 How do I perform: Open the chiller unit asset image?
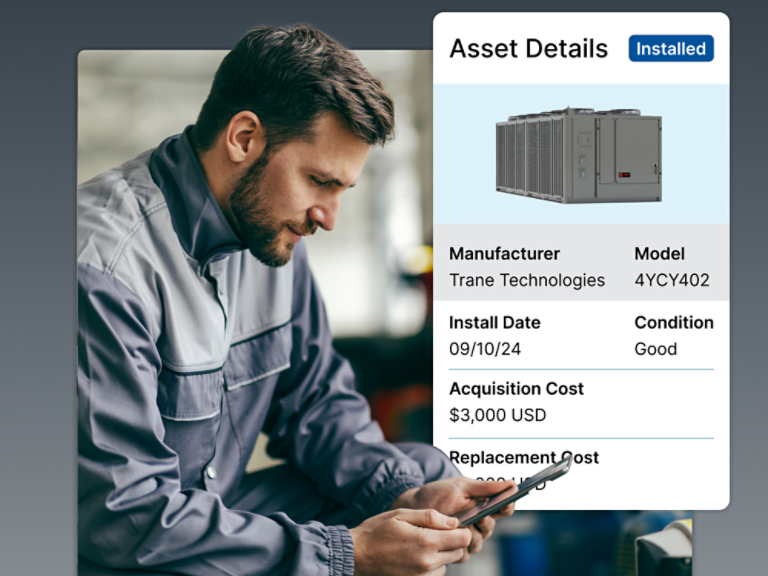pos(579,155)
